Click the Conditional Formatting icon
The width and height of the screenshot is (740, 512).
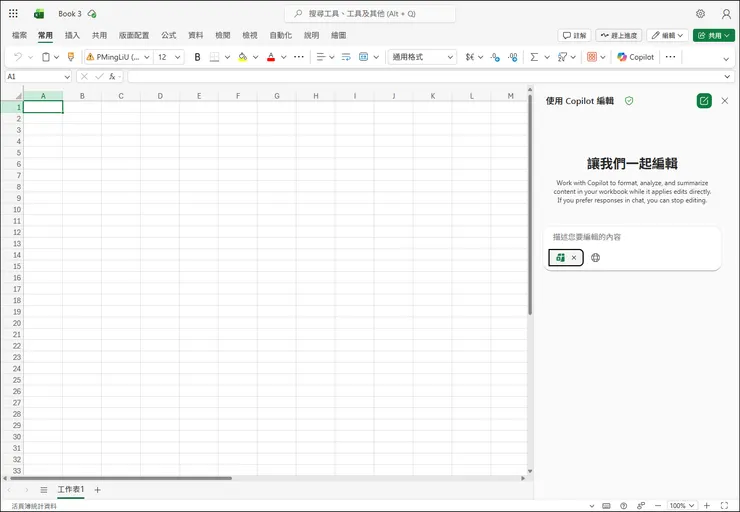591,57
